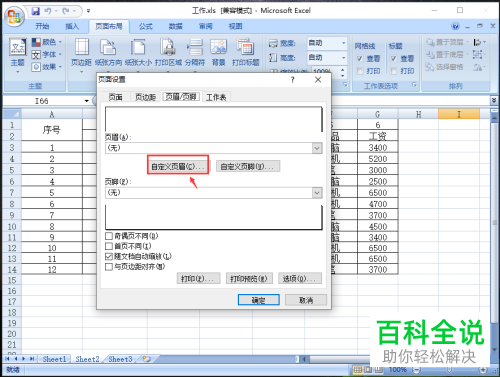Expand the 页眉(A) header dropdown
The width and height of the screenshot is (500, 377).
317,148
